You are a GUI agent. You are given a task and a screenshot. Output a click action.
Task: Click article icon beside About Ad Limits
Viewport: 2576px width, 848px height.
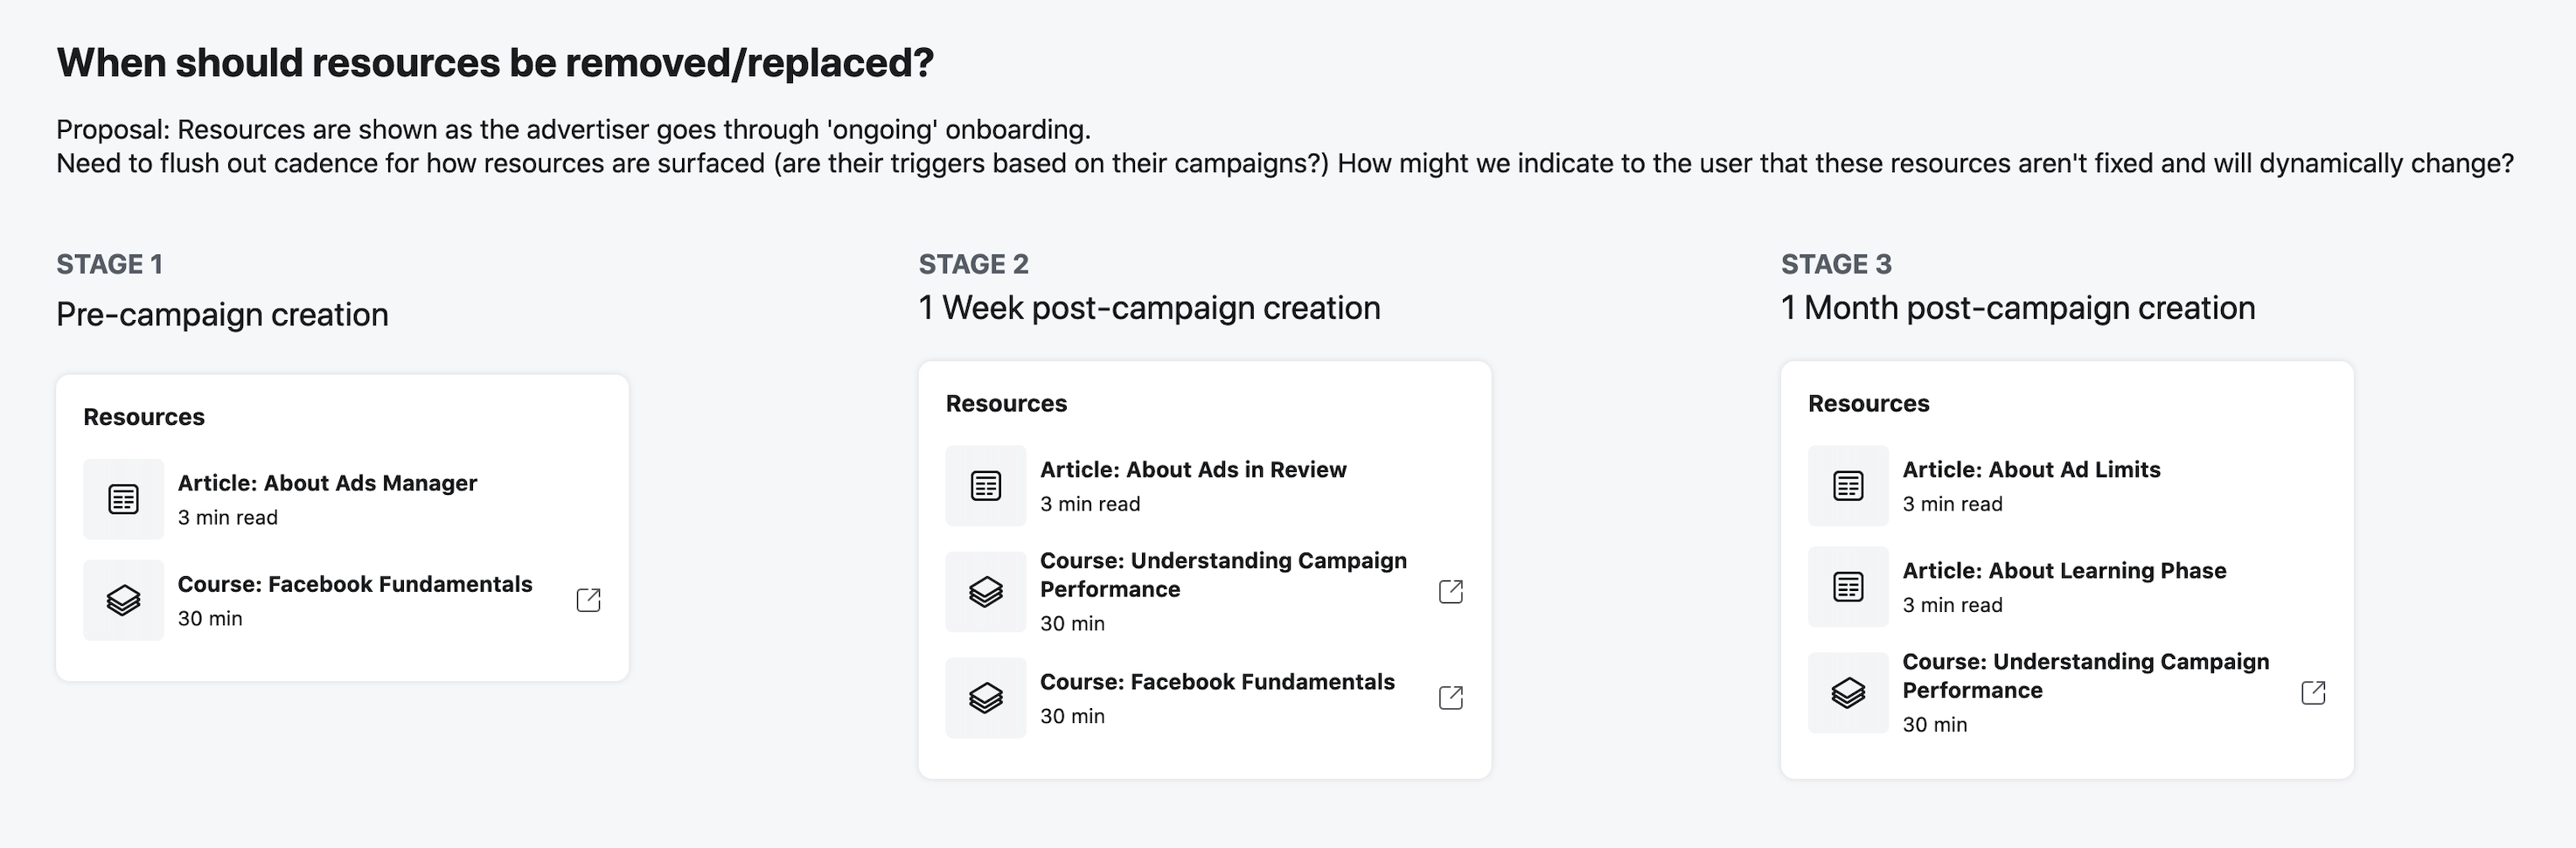[x=1847, y=486]
